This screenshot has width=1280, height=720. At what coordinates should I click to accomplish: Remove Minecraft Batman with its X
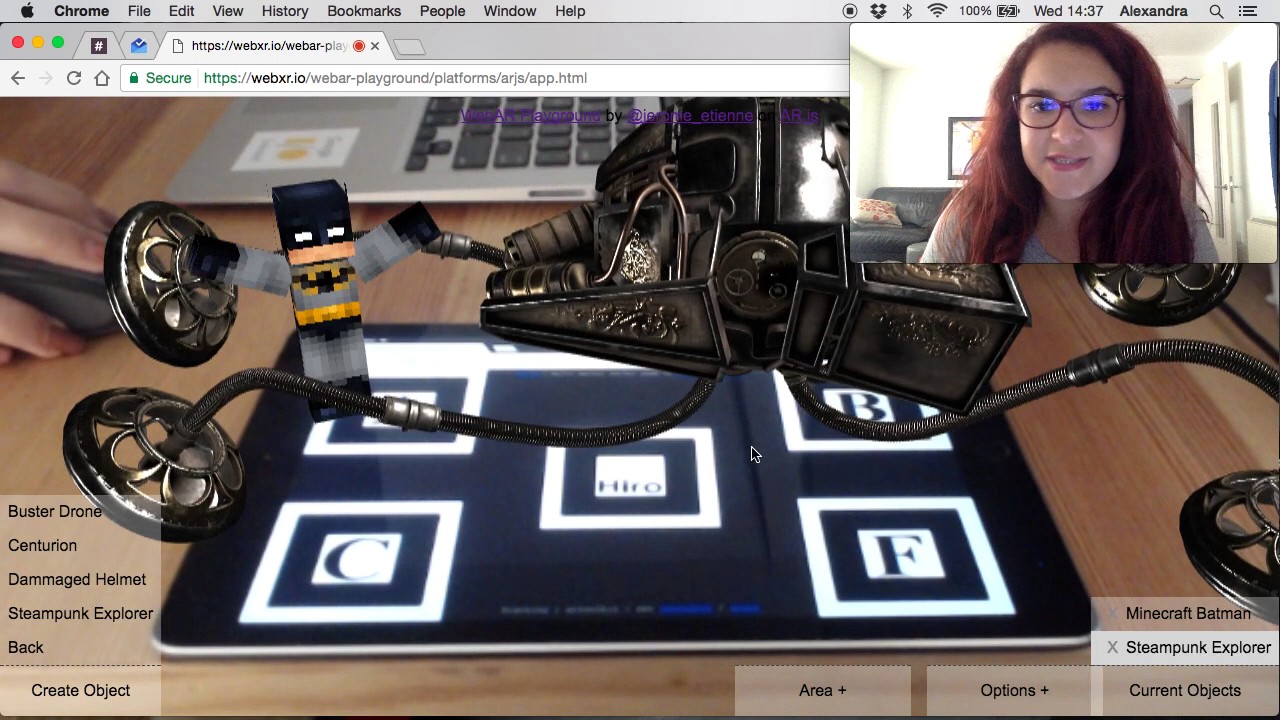pyautogui.click(x=1112, y=614)
